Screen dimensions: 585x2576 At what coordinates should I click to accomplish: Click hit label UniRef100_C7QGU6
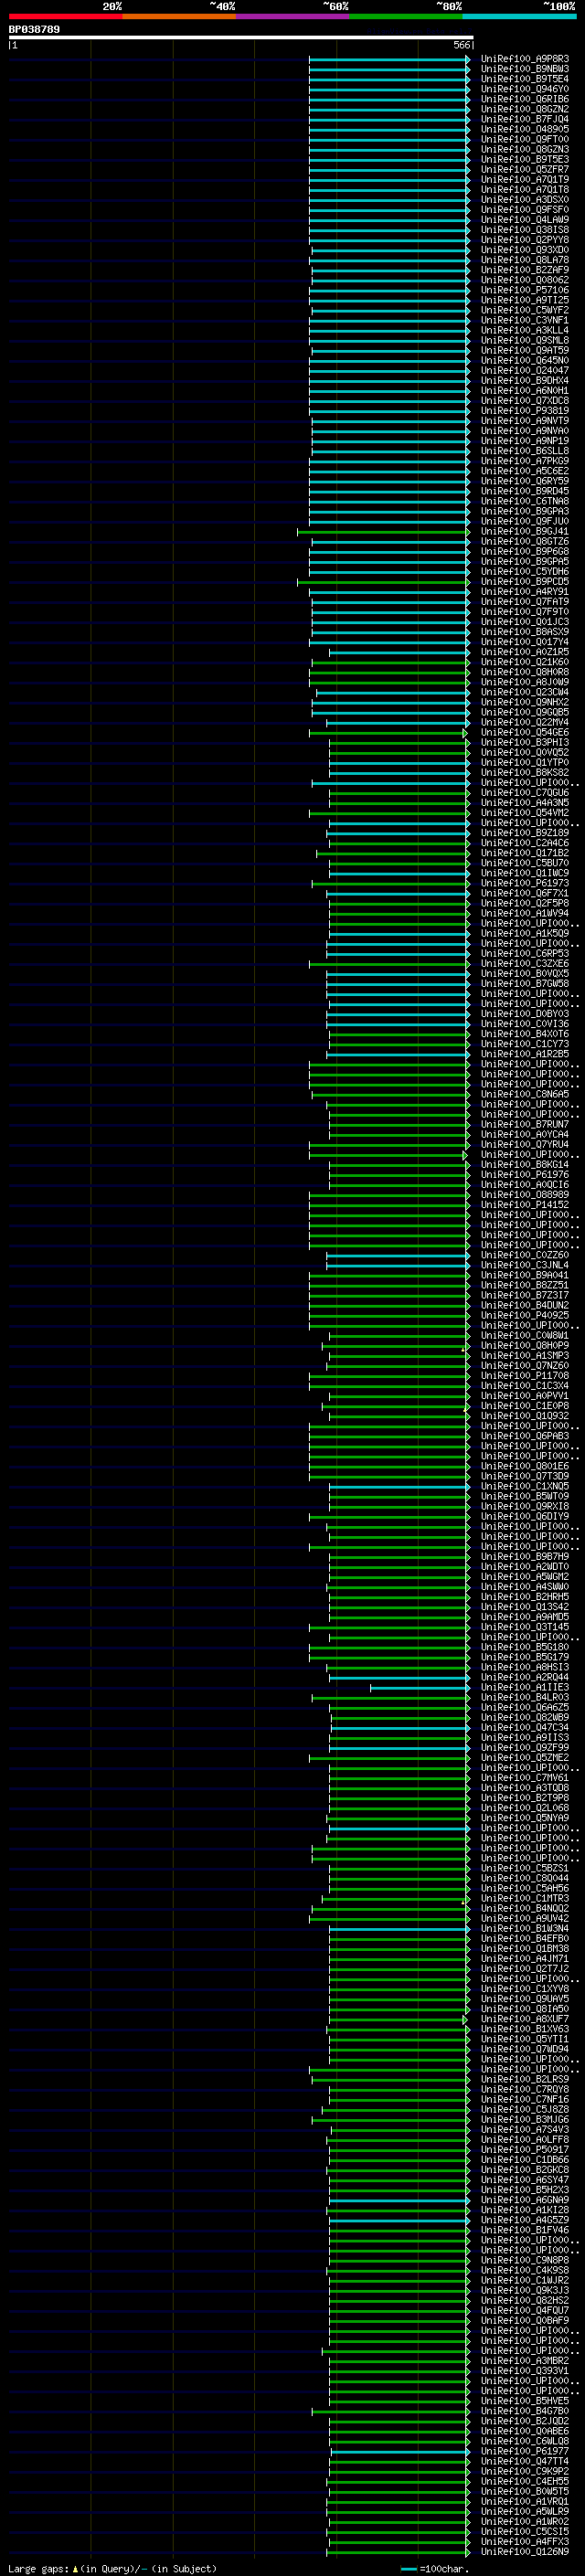tap(524, 793)
